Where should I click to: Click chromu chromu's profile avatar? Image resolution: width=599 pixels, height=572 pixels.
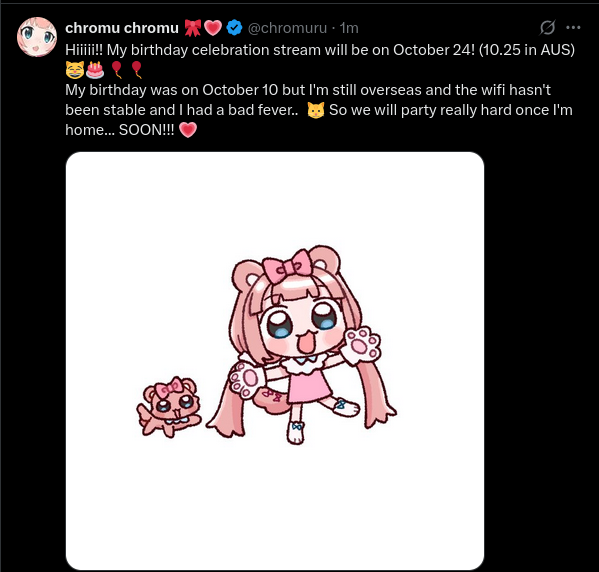37,37
